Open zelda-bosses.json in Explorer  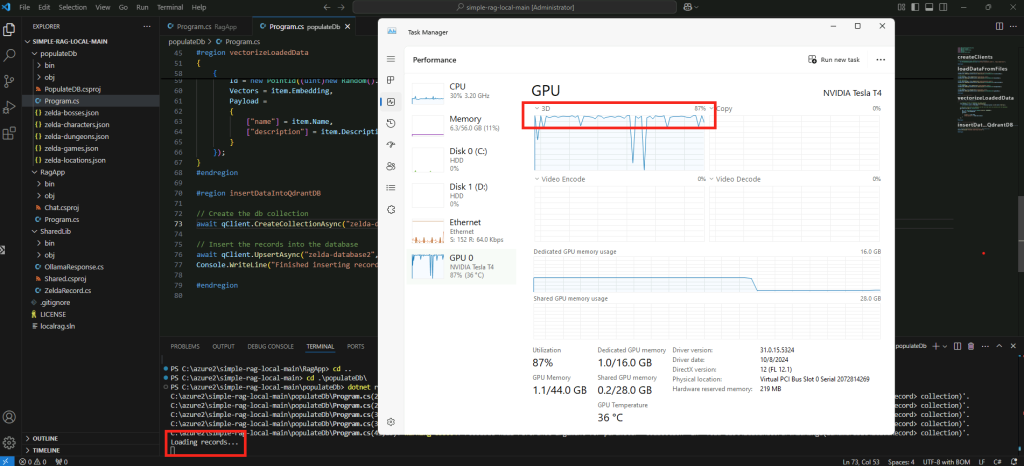[x=71, y=113]
